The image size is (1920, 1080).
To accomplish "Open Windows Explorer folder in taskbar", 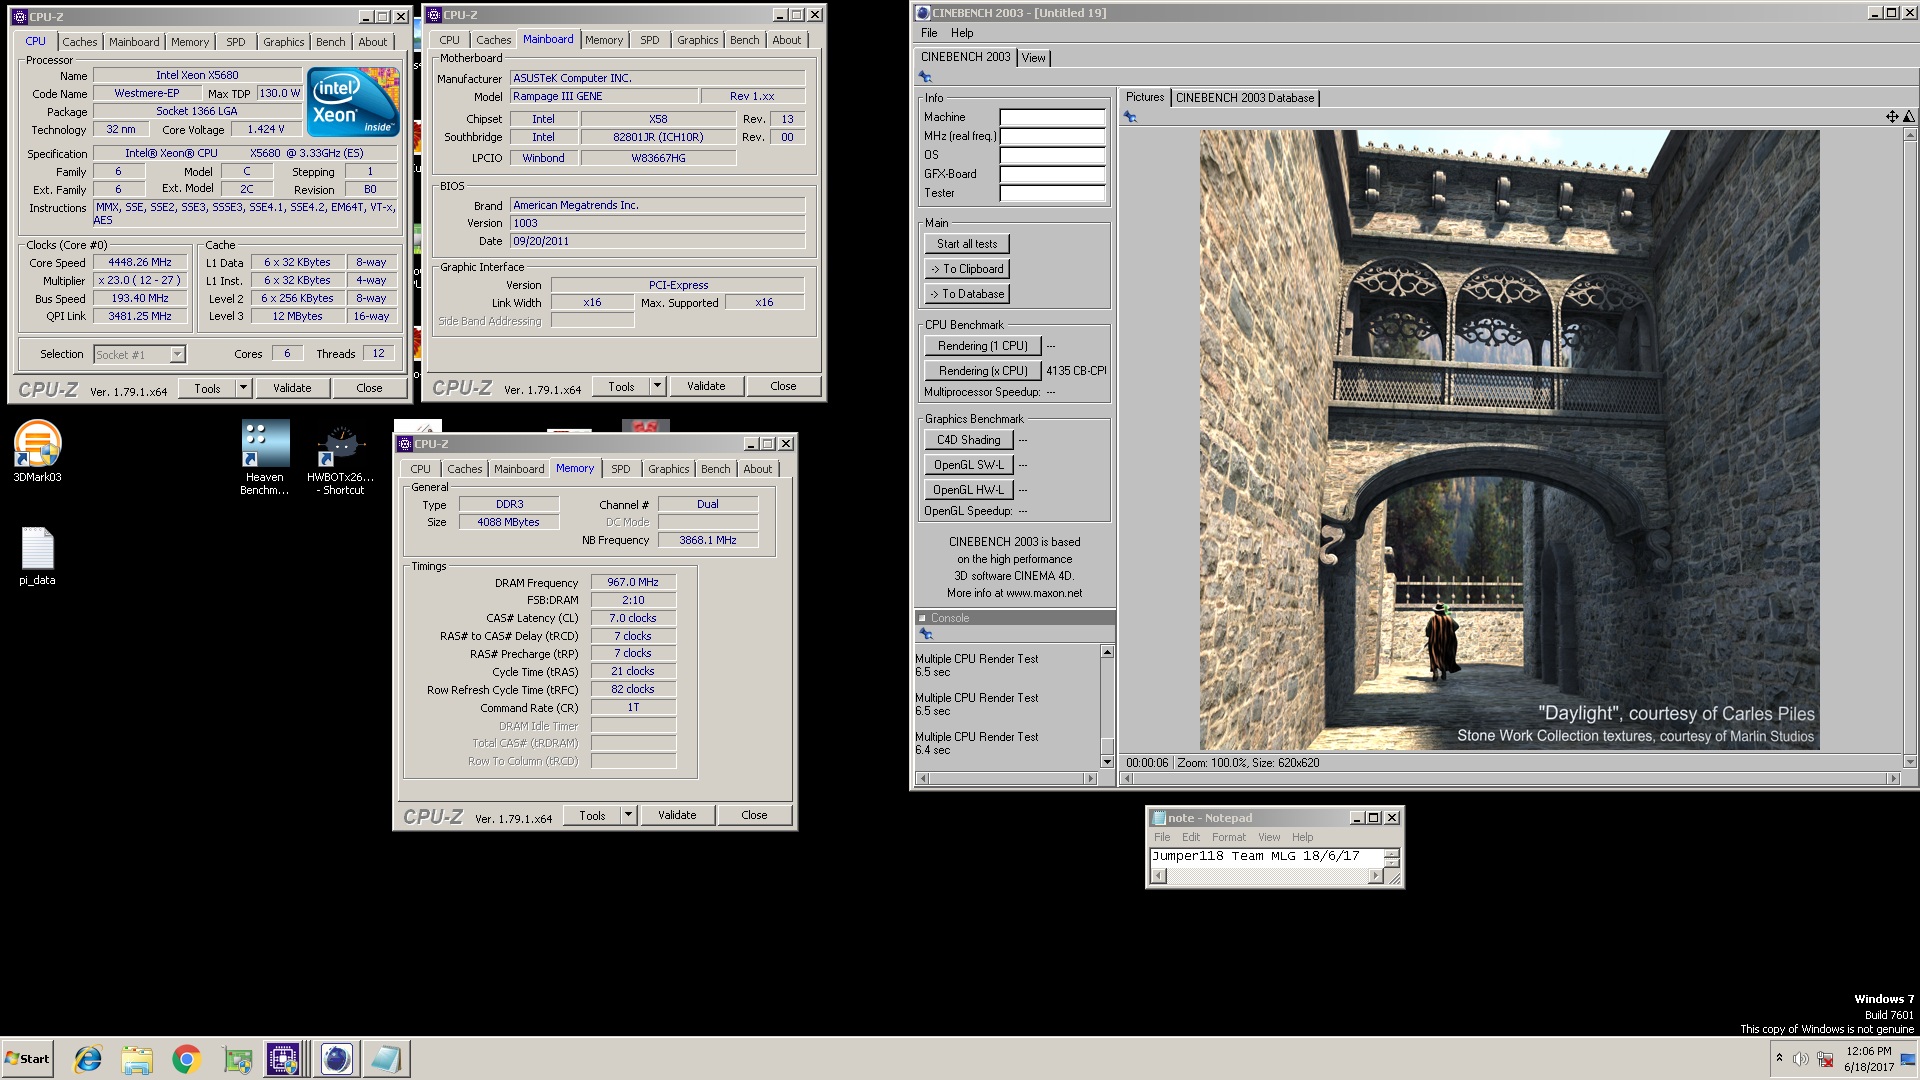I will (137, 1059).
